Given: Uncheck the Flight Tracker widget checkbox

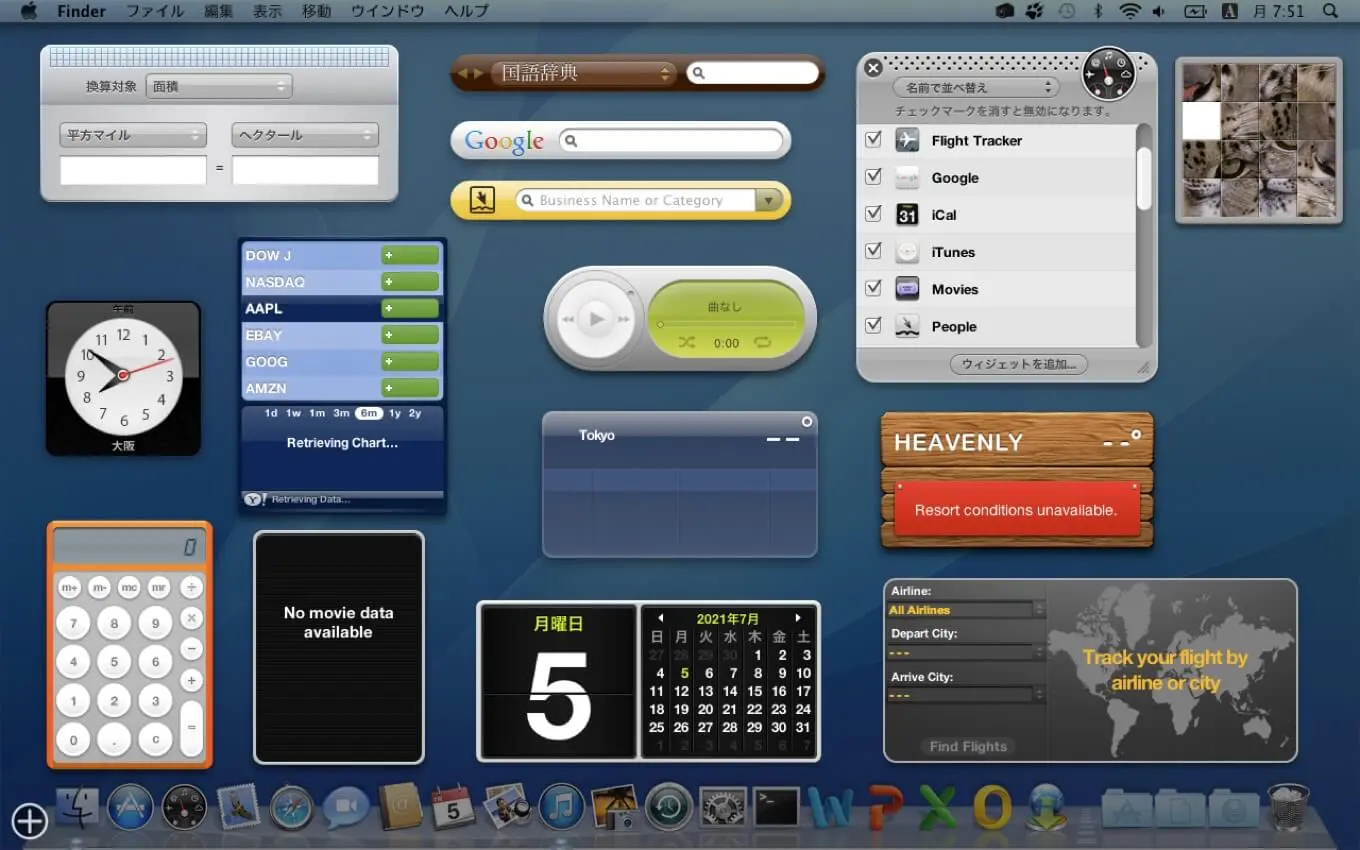Looking at the screenshot, I should tap(873, 139).
